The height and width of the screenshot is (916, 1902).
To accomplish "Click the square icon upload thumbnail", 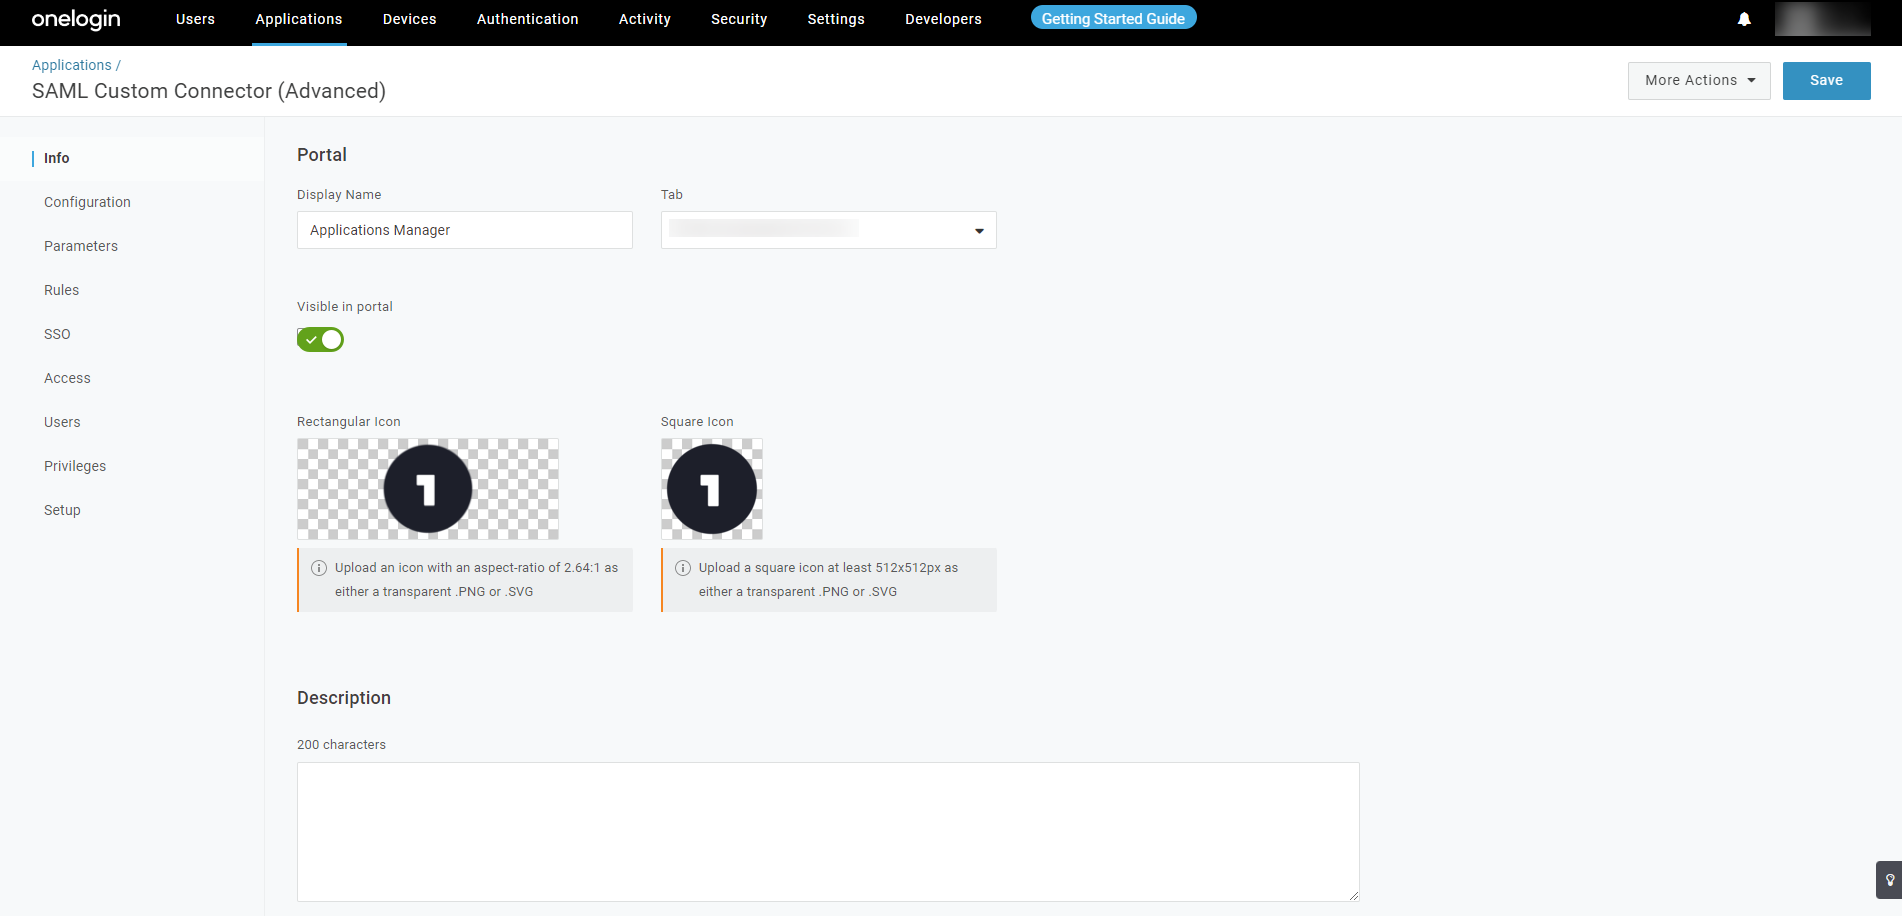I will tap(712, 489).
